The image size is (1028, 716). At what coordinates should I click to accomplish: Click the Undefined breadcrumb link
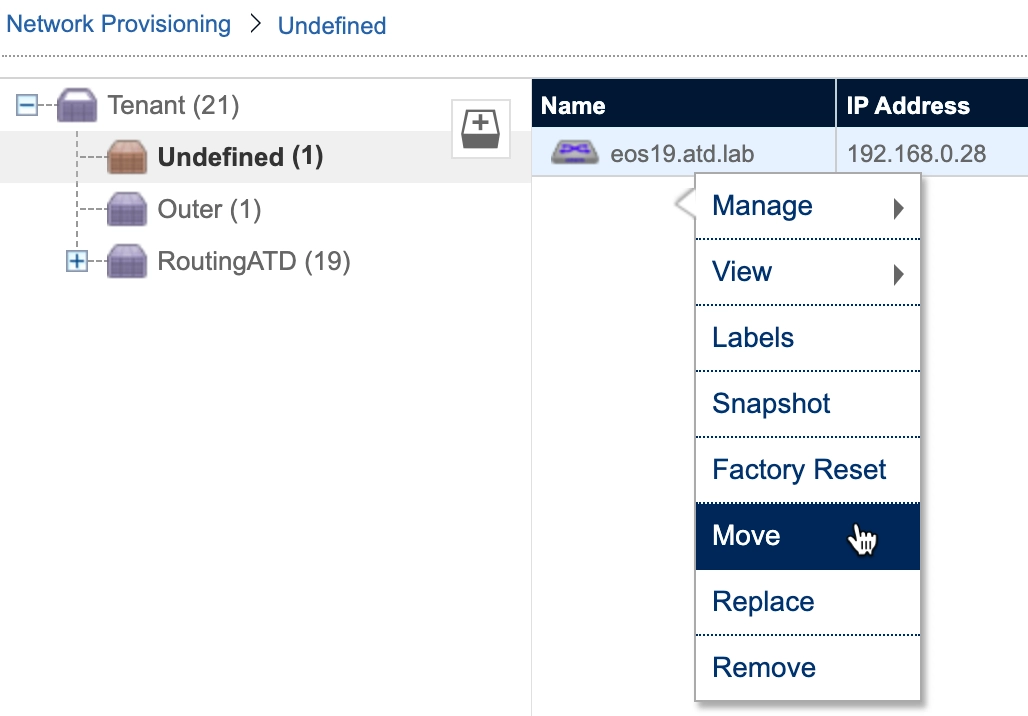(x=332, y=26)
